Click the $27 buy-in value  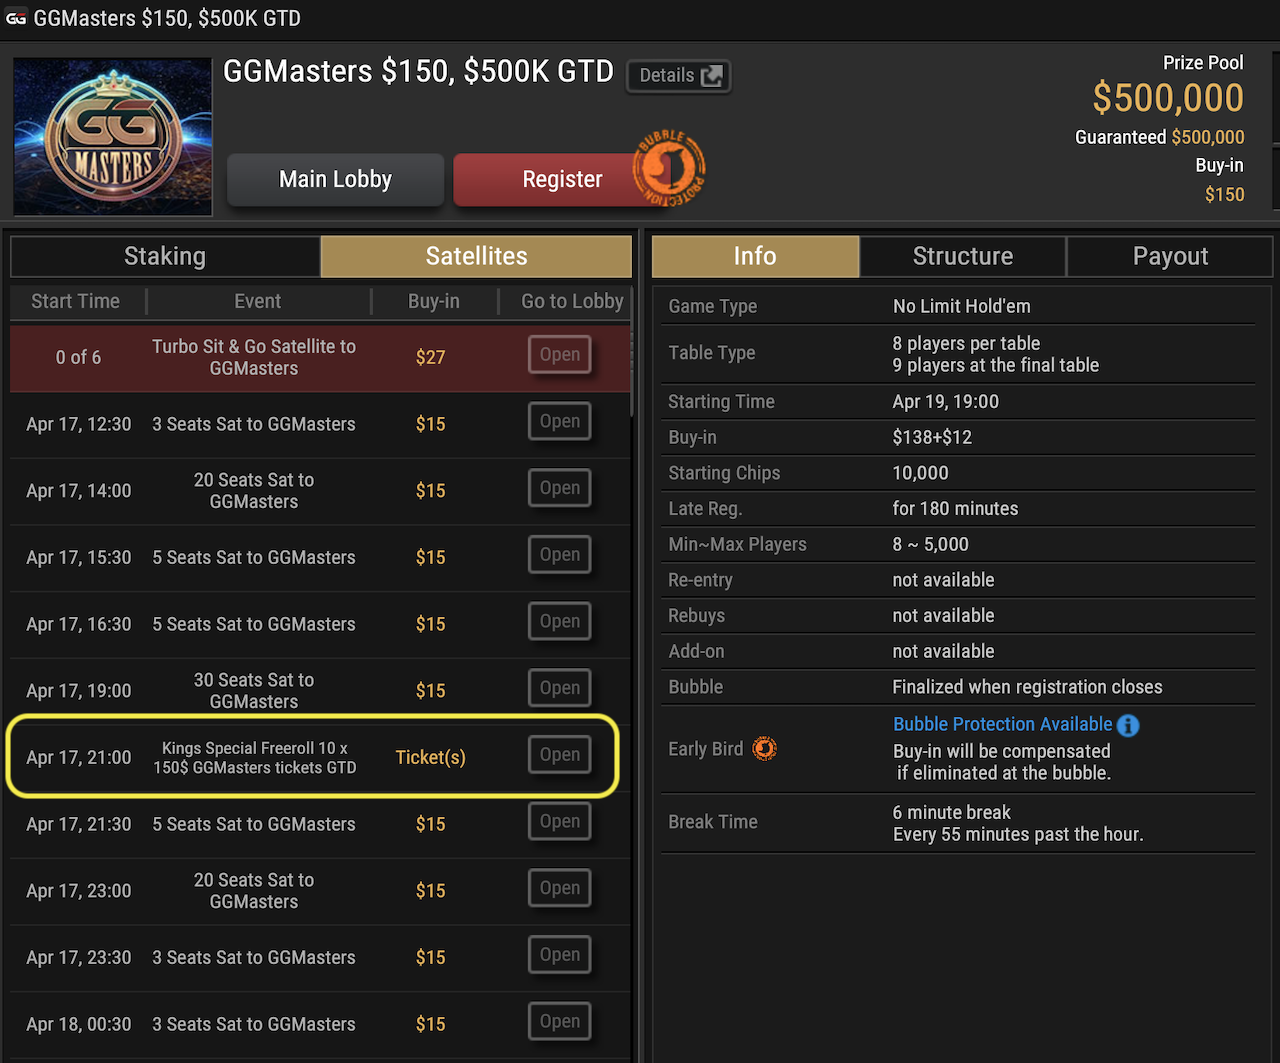tap(430, 357)
